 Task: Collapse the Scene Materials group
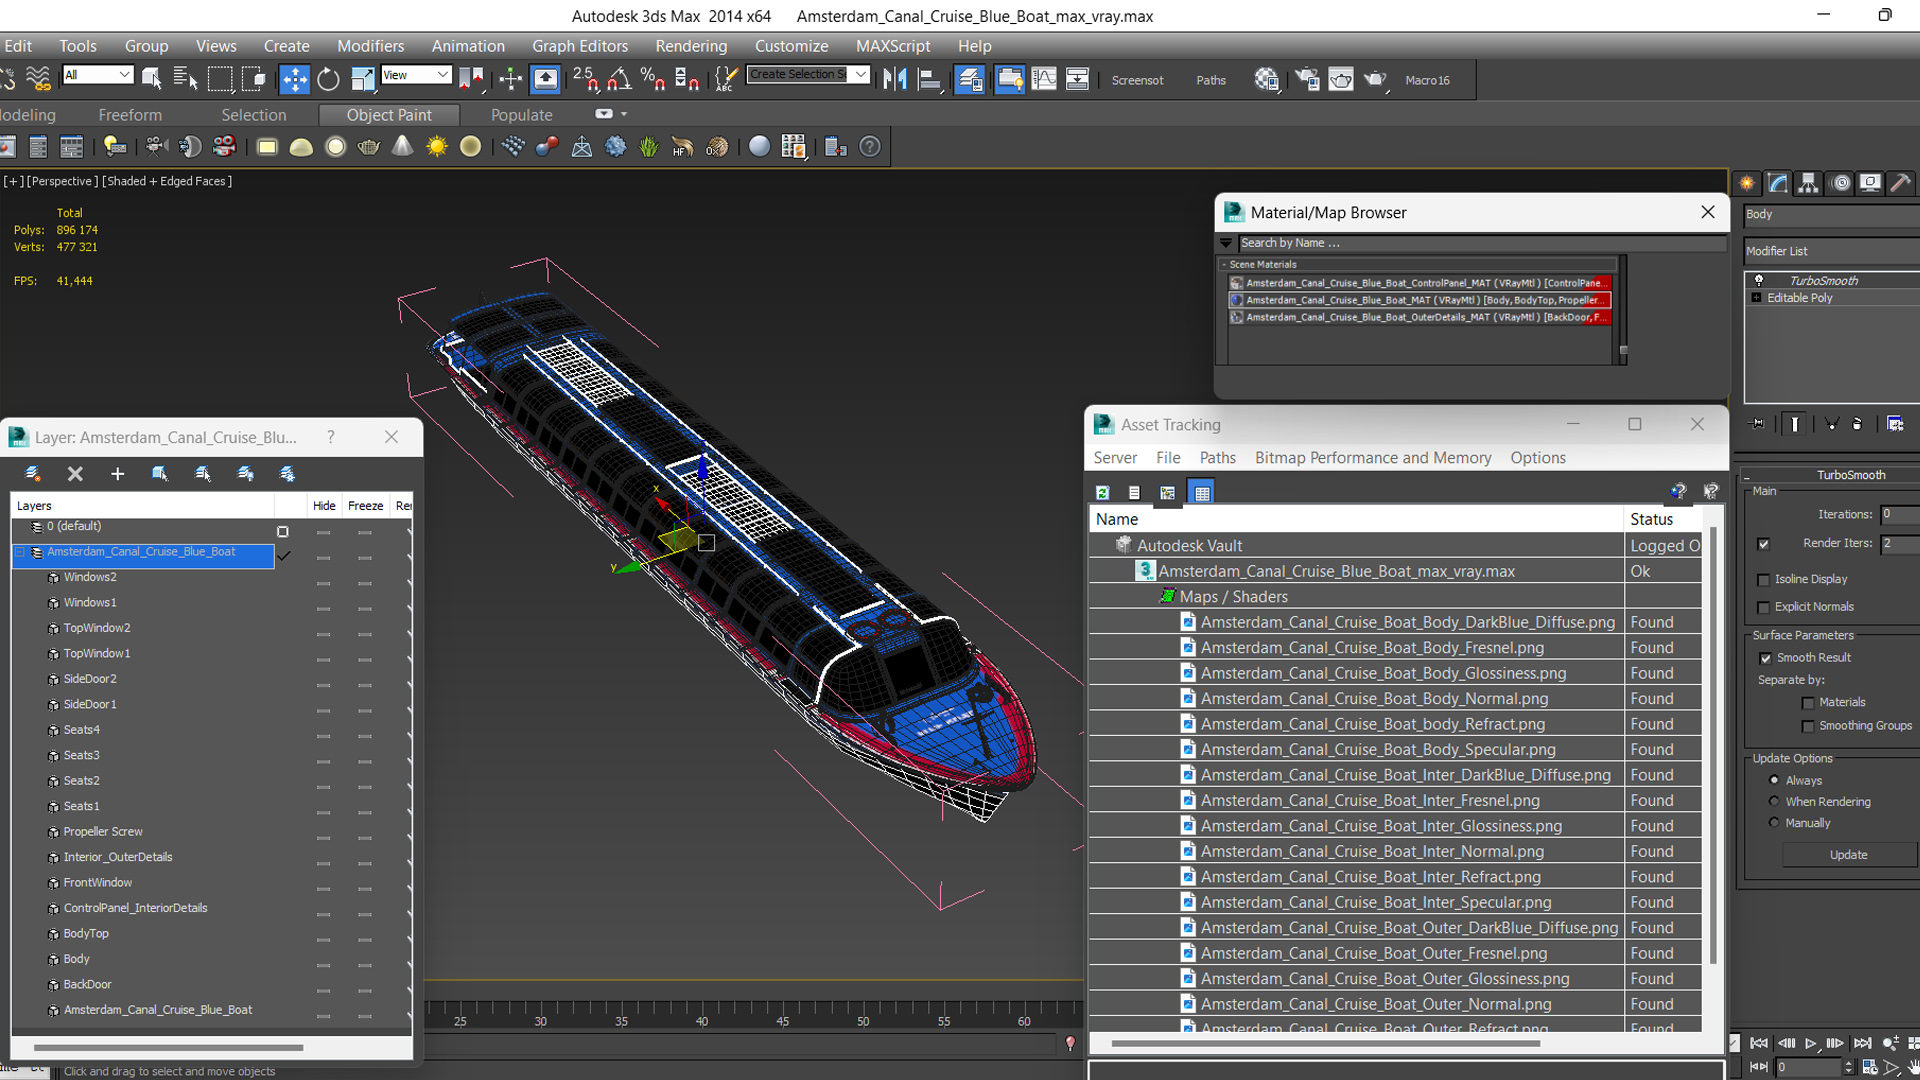(x=1223, y=265)
